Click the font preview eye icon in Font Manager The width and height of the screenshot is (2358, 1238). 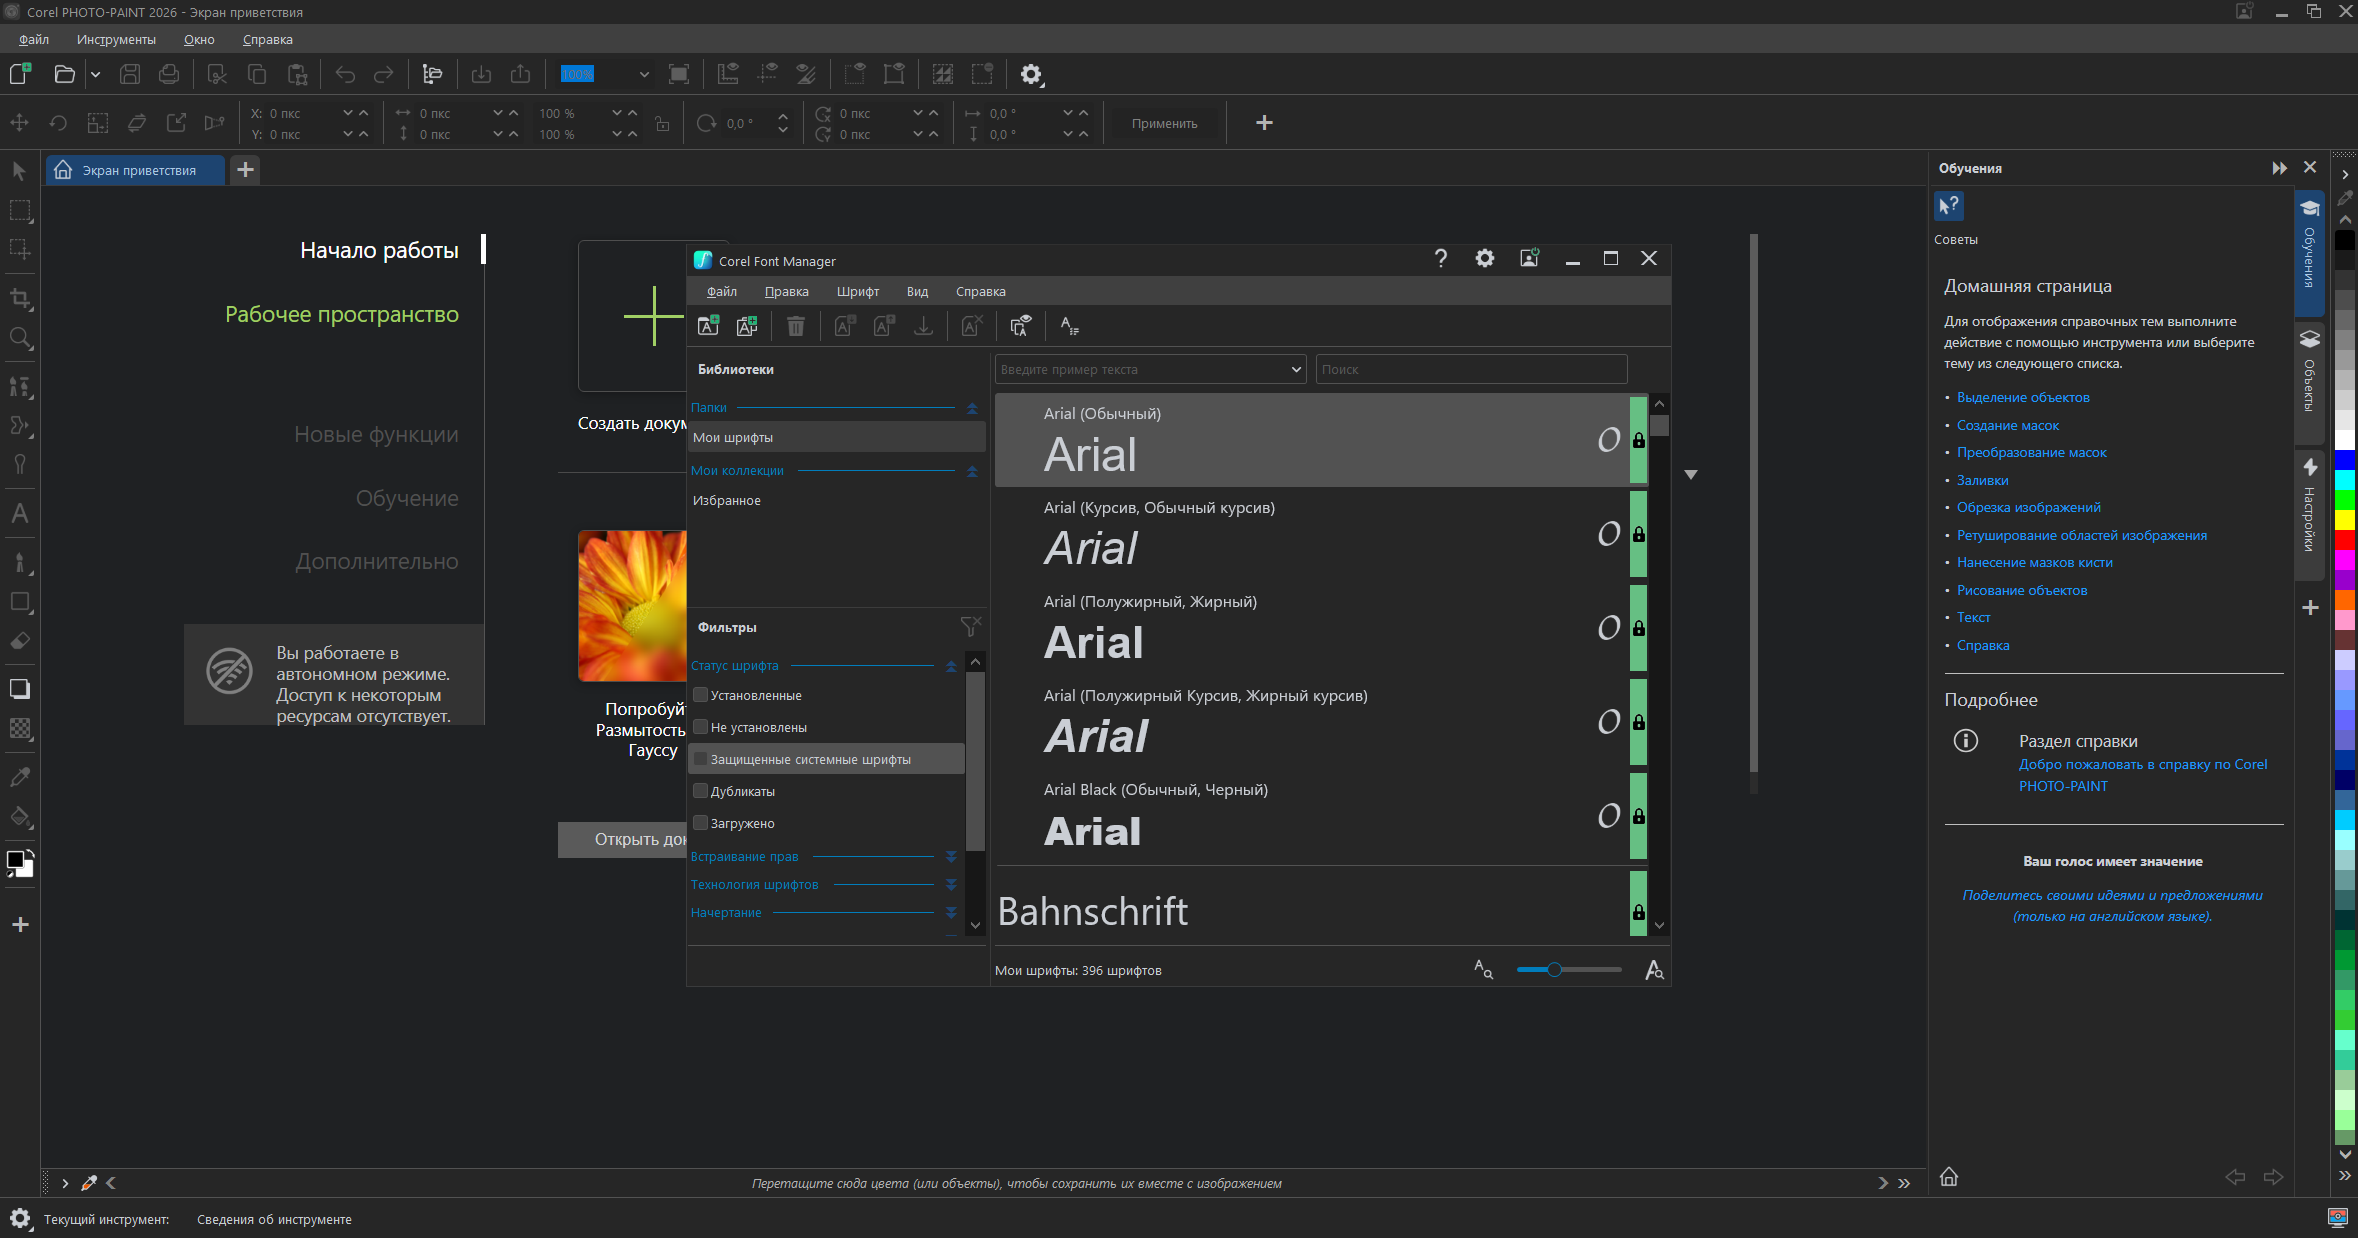[x=1020, y=326]
